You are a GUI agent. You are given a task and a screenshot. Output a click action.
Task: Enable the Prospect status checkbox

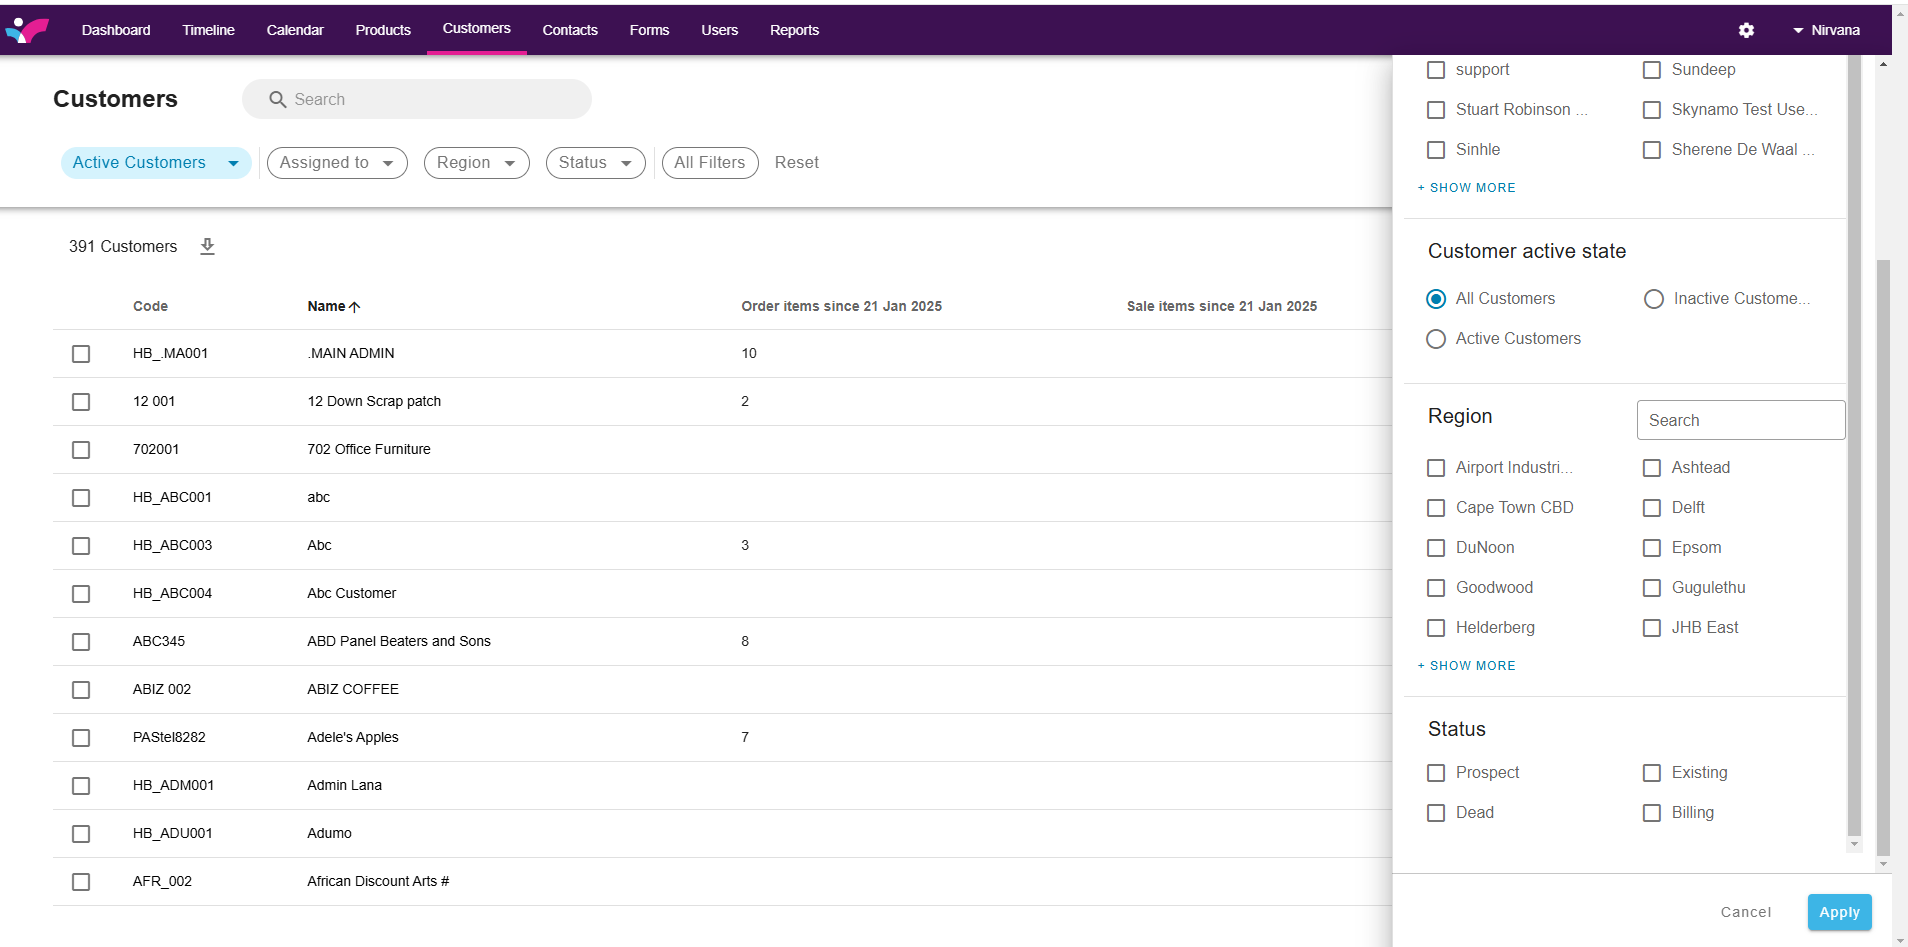coord(1436,773)
